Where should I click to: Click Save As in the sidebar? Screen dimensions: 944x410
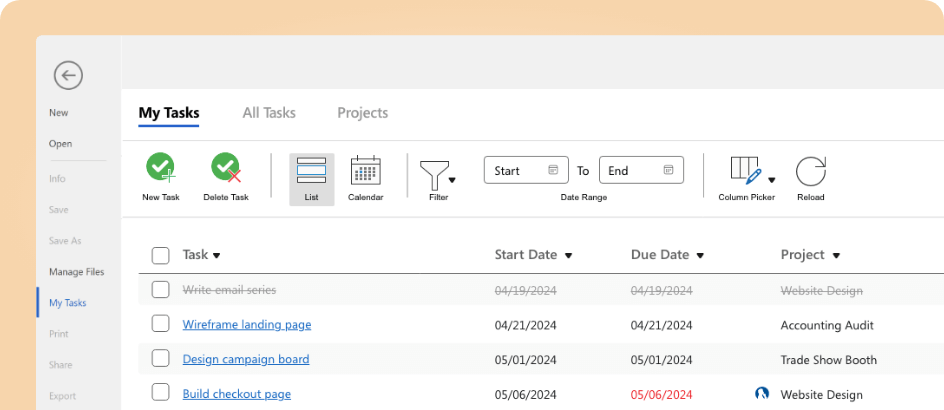pyautogui.click(x=65, y=241)
